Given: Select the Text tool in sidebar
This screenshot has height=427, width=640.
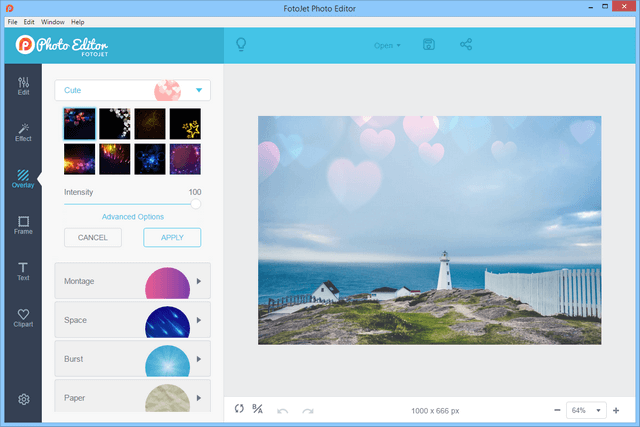Looking at the screenshot, I should pos(23,270).
